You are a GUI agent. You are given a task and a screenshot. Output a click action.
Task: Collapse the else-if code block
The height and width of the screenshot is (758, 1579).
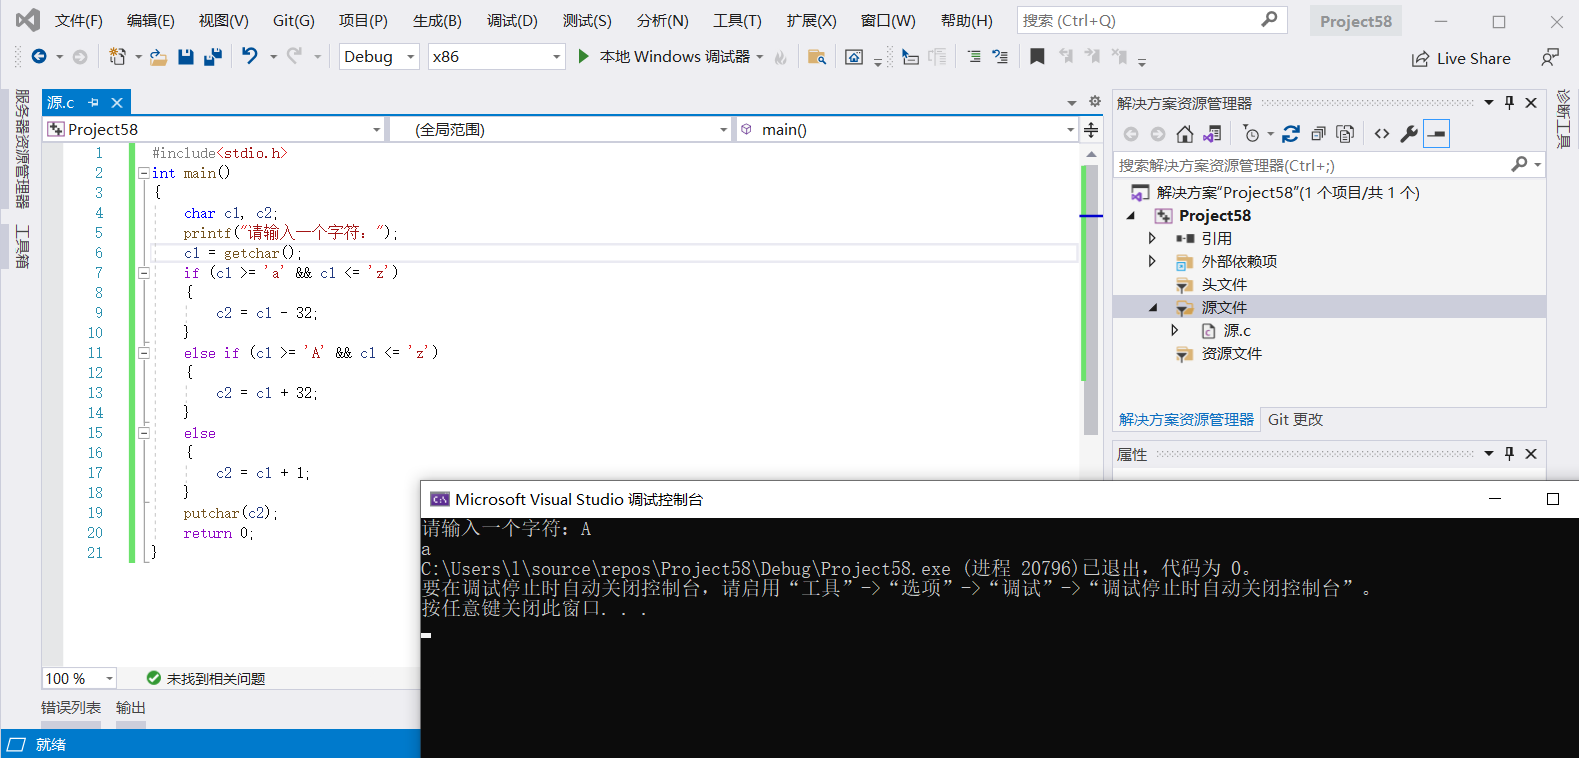(x=143, y=353)
